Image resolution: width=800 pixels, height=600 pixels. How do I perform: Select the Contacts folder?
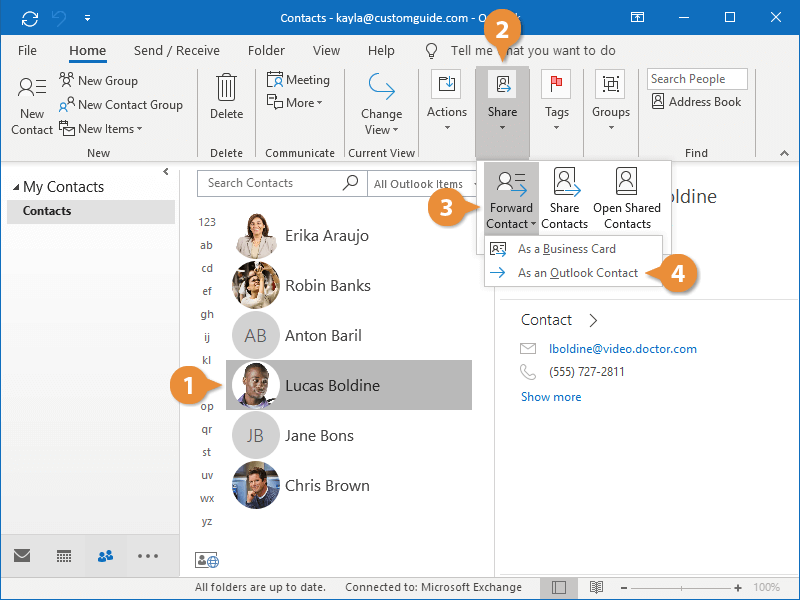tap(91, 211)
